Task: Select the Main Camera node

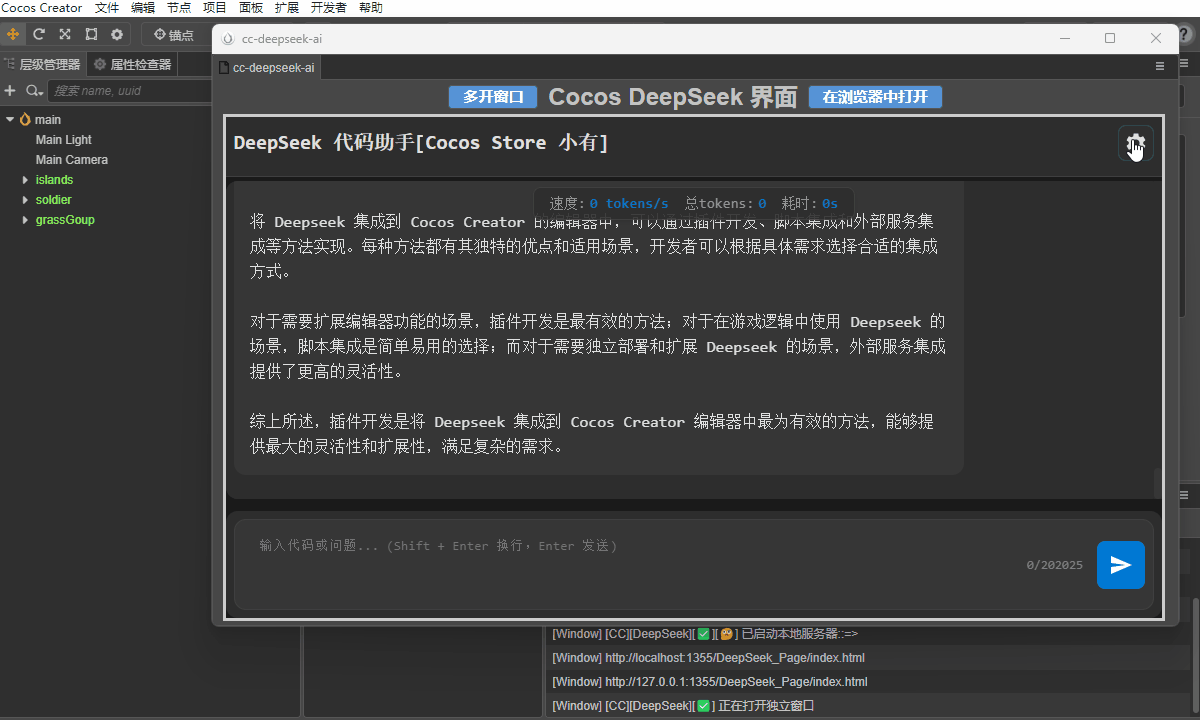Action: point(72,160)
